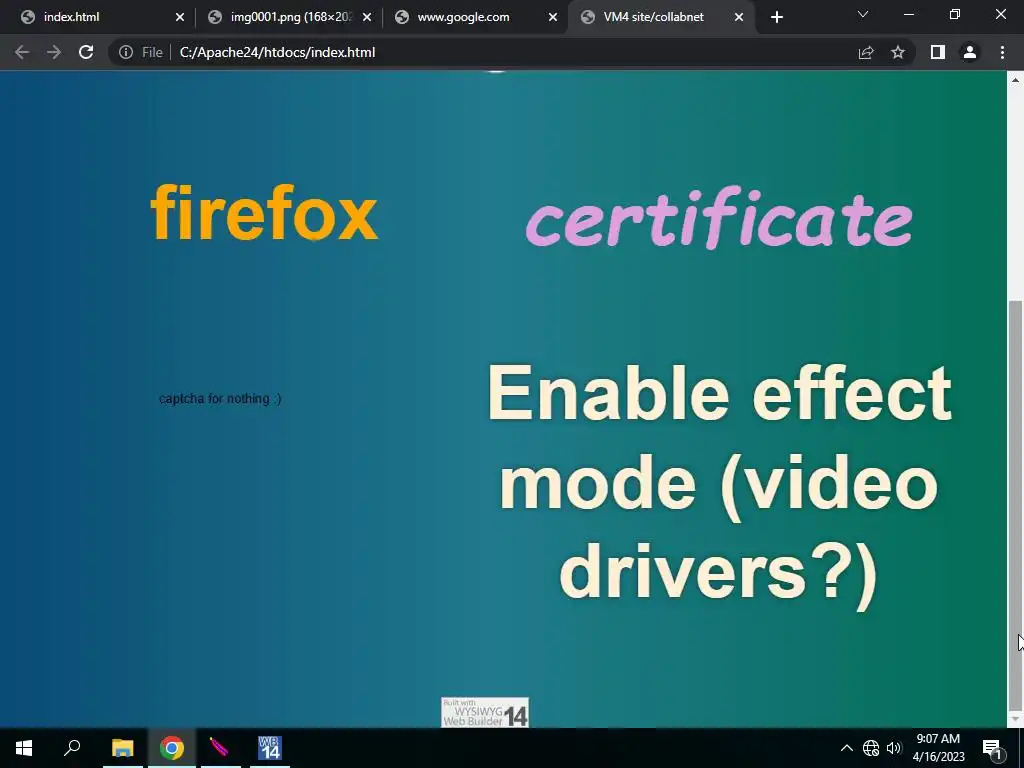The image size is (1024, 768).
Task: Open network status in system tray
Action: 871,748
